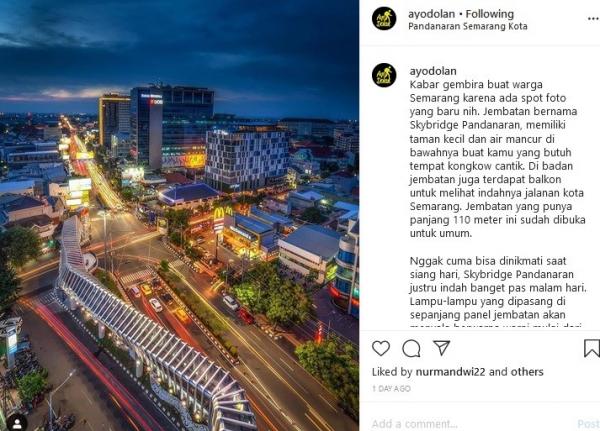Open the Skybridge Pandanaran photo
This screenshot has width=600, height=431.
click(x=179, y=216)
